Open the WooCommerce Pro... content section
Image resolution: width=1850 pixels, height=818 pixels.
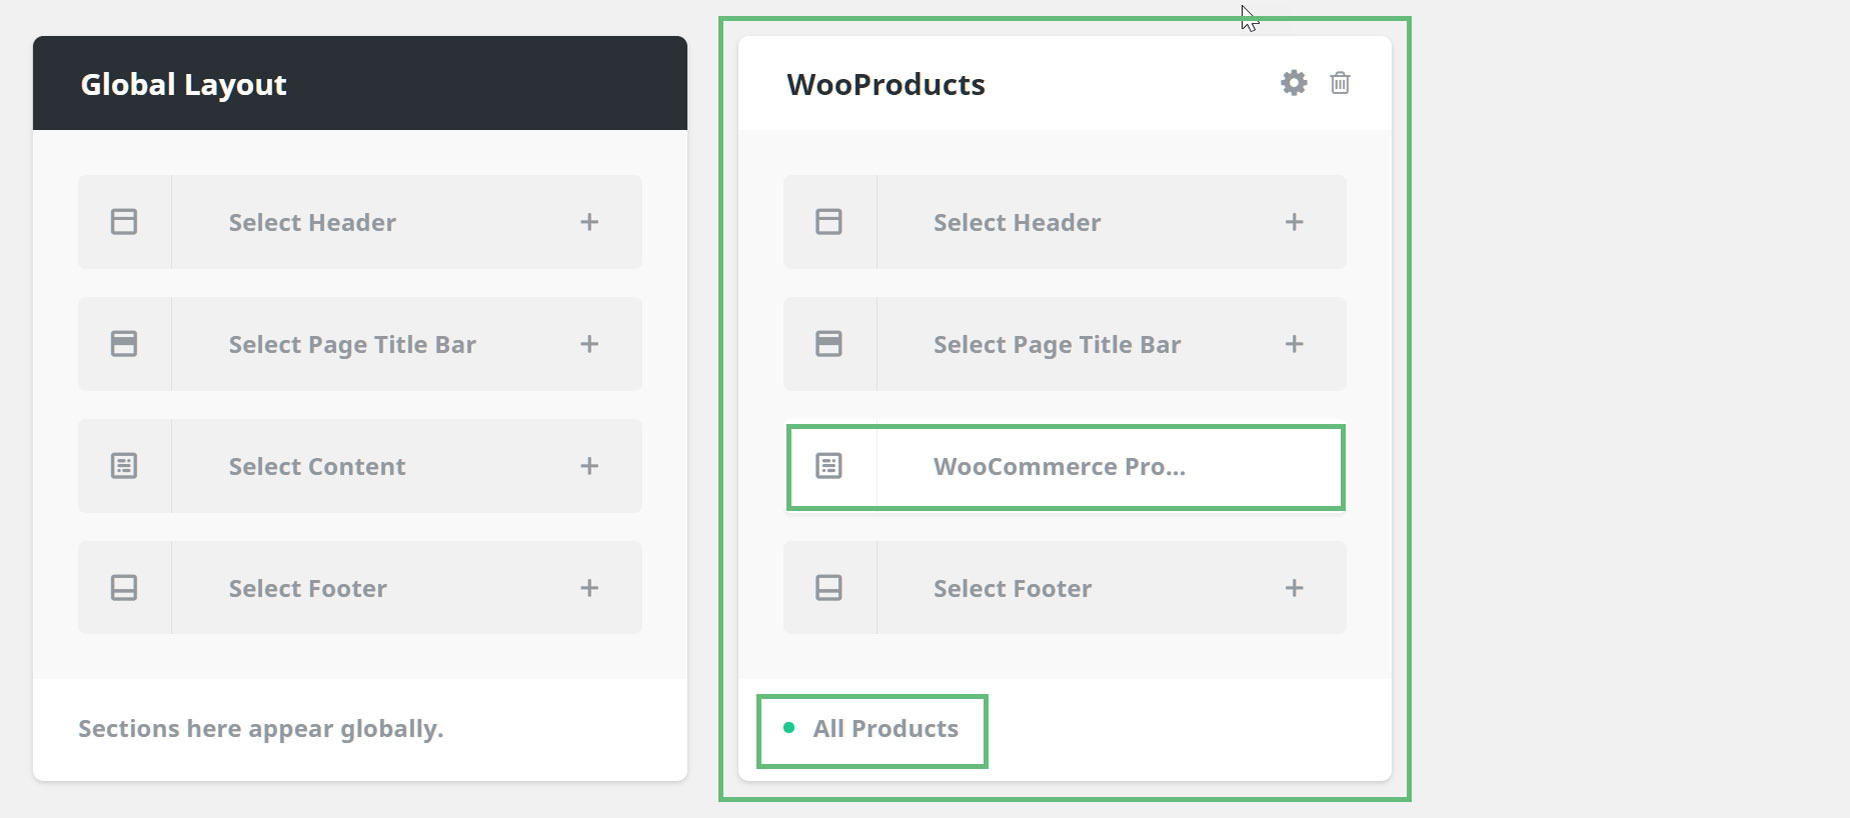pos(1065,467)
